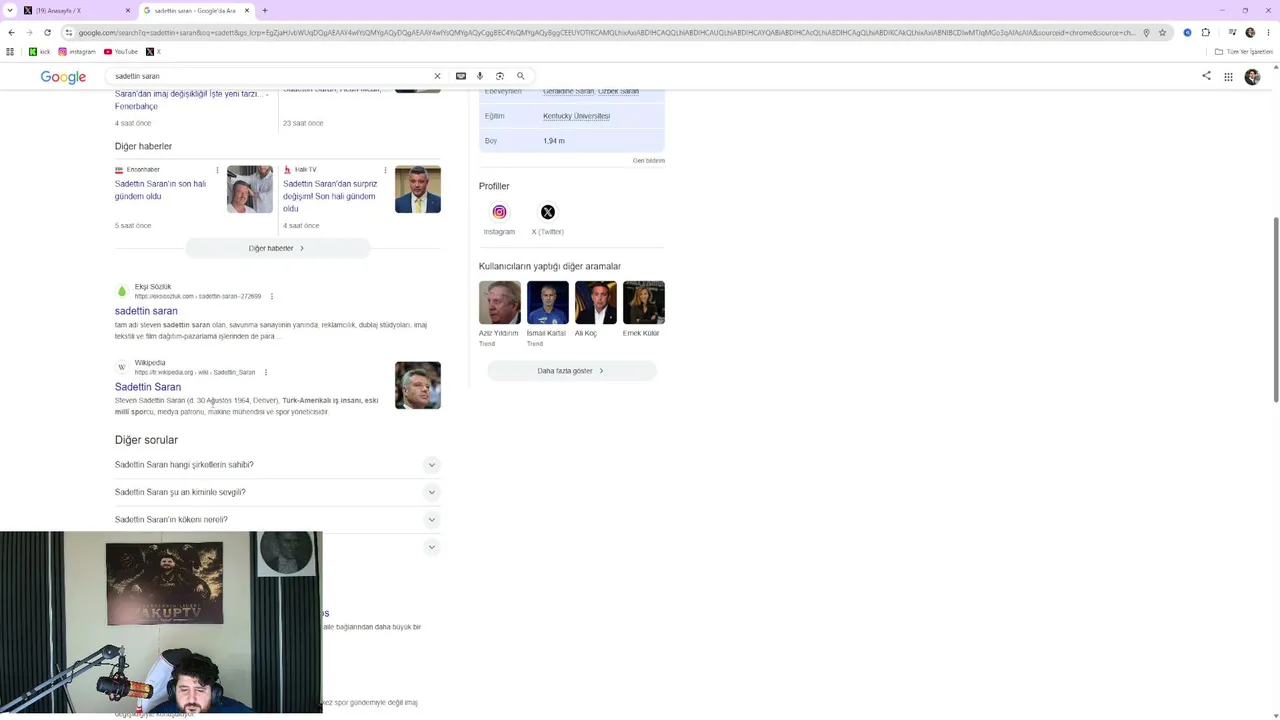The height and width of the screenshot is (720, 1280).
Task: Open the apps shortcut in bookmarks bar
Action: click(10, 51)
